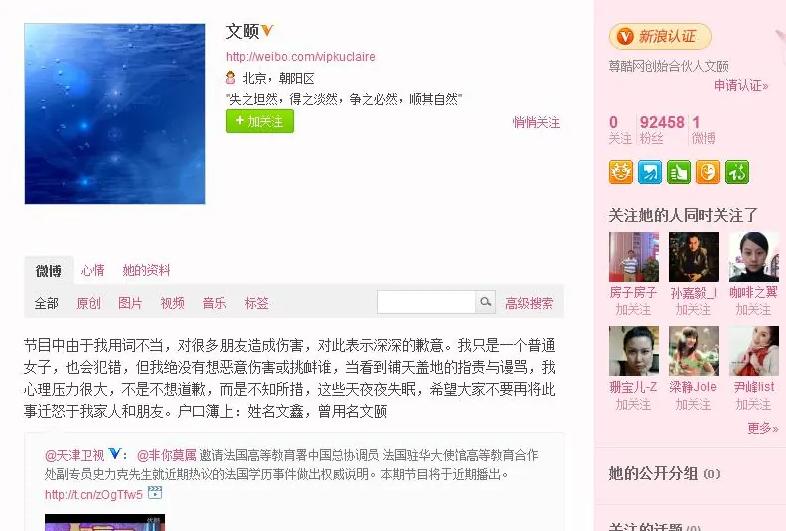Filter posts by 原创
The height and width of the screenshot is (531, 786).
click(88, 303)
